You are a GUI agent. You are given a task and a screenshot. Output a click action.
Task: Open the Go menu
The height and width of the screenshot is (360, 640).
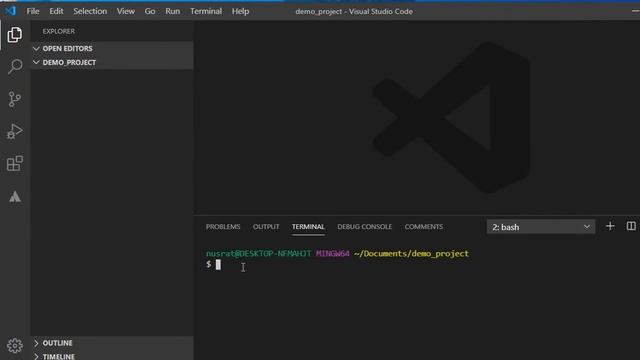click(150, 11)
